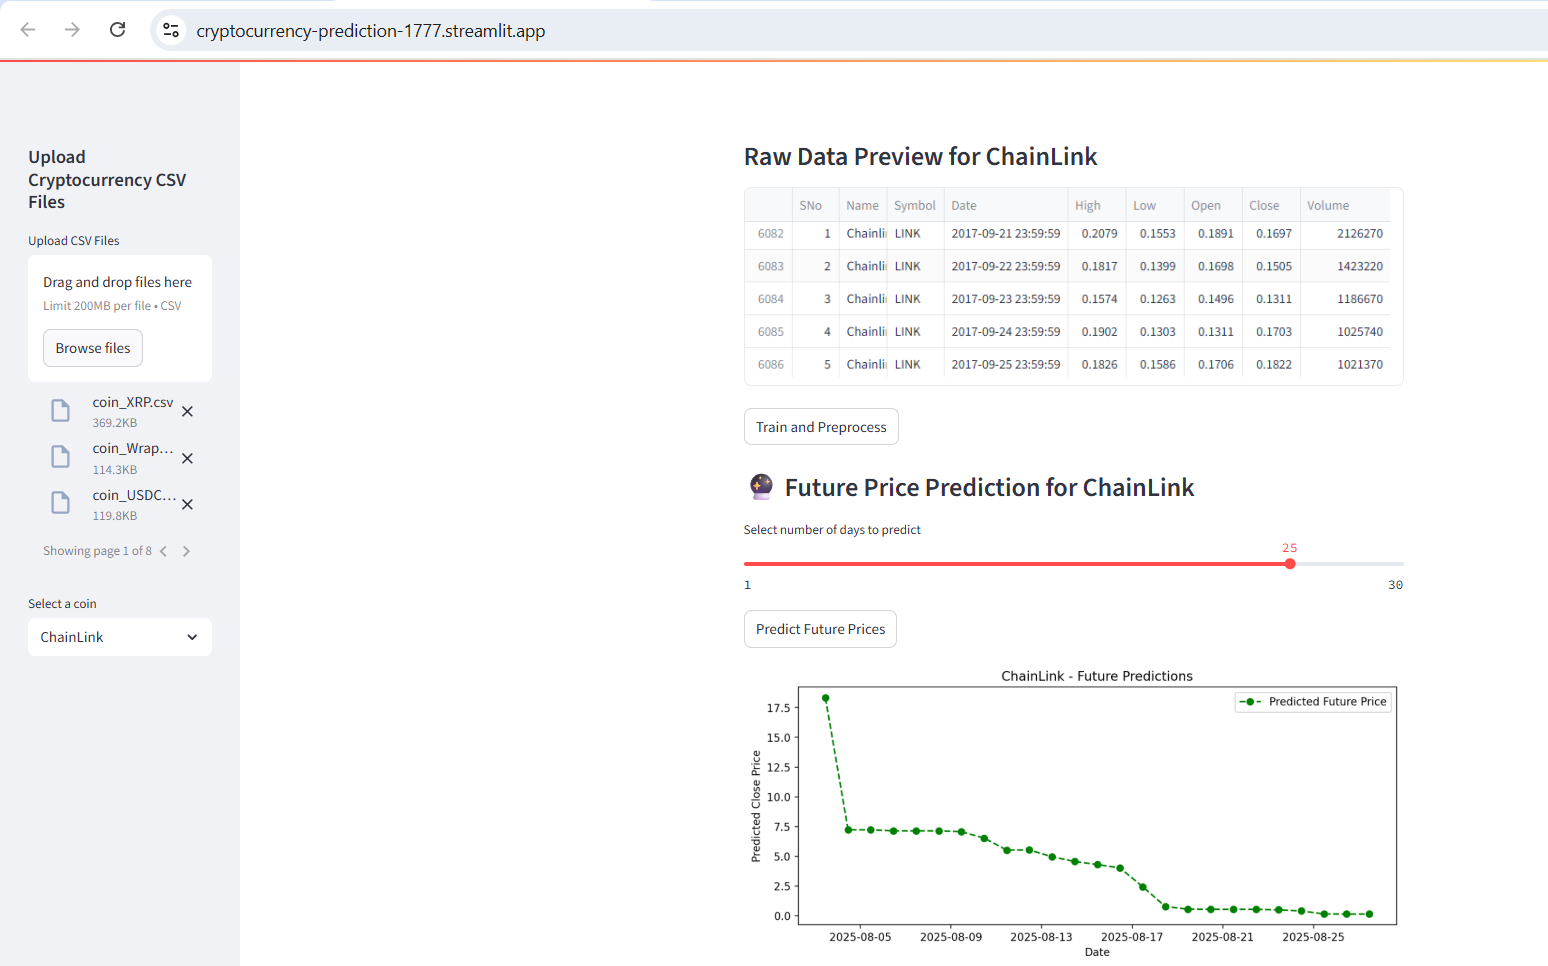Click date cell 2017-09-23 23:59:59
This screenshot has height=966, width=1548.
coord(1006,299)
